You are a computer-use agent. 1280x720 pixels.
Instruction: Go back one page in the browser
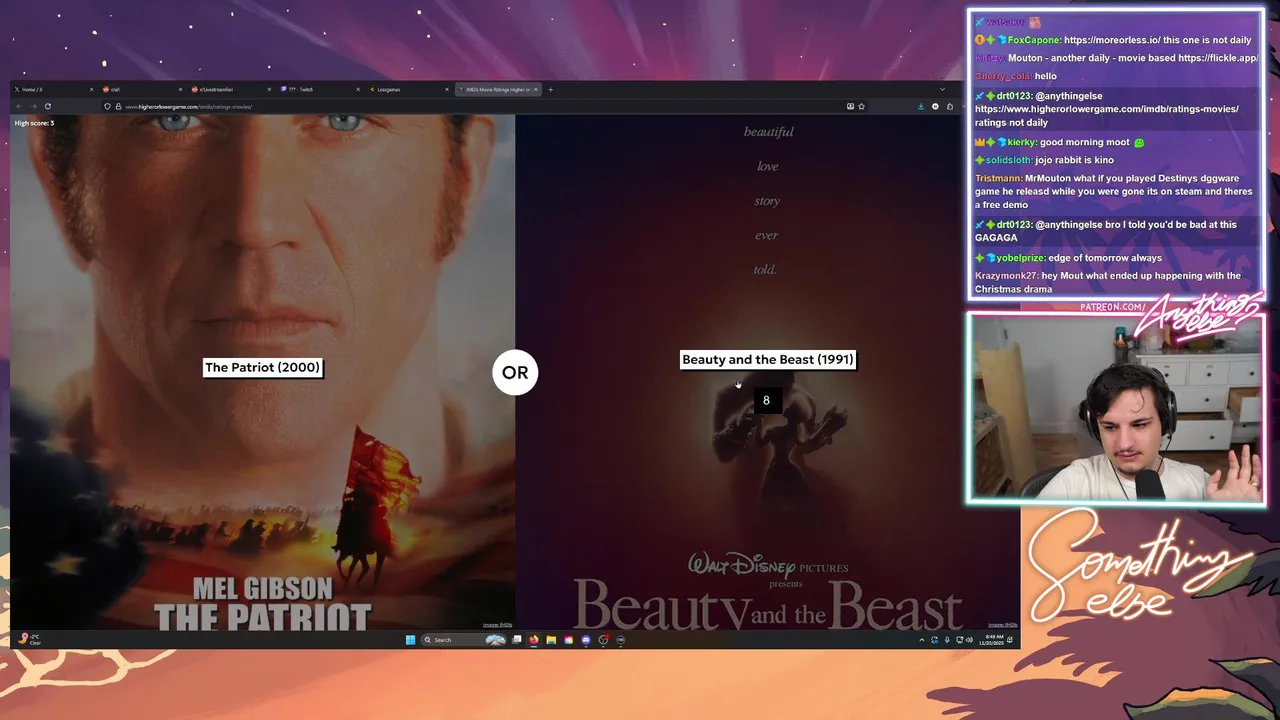19,106
